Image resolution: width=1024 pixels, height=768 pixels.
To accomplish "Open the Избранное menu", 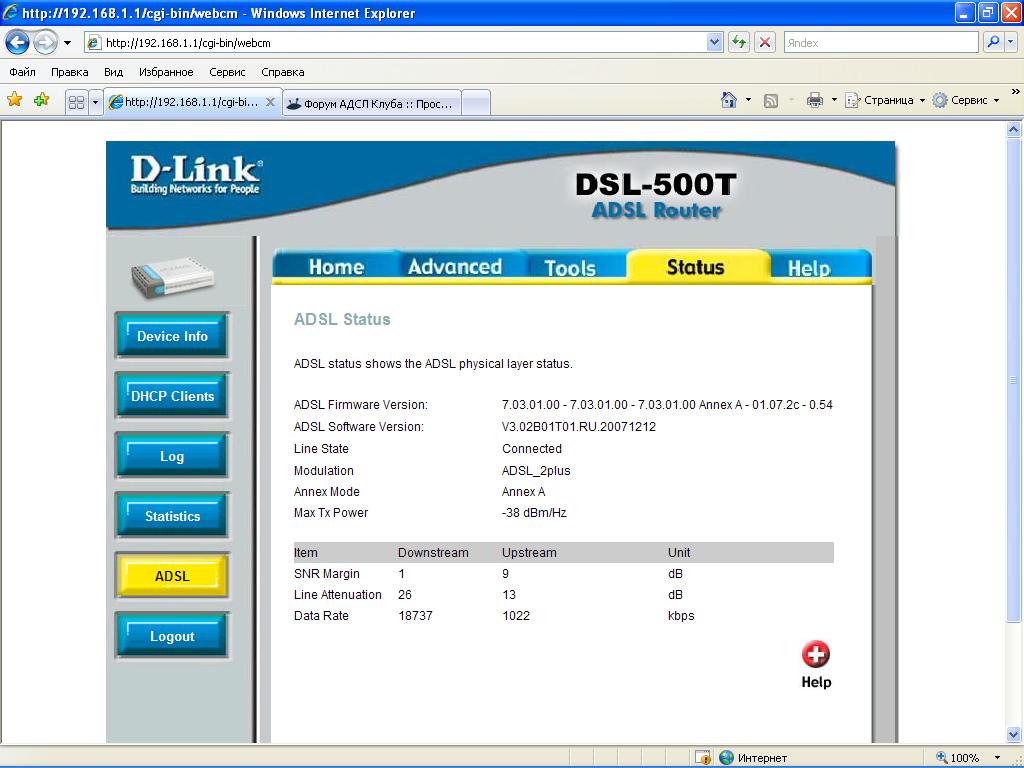I will pyautogui.click(x=166, y=72).
